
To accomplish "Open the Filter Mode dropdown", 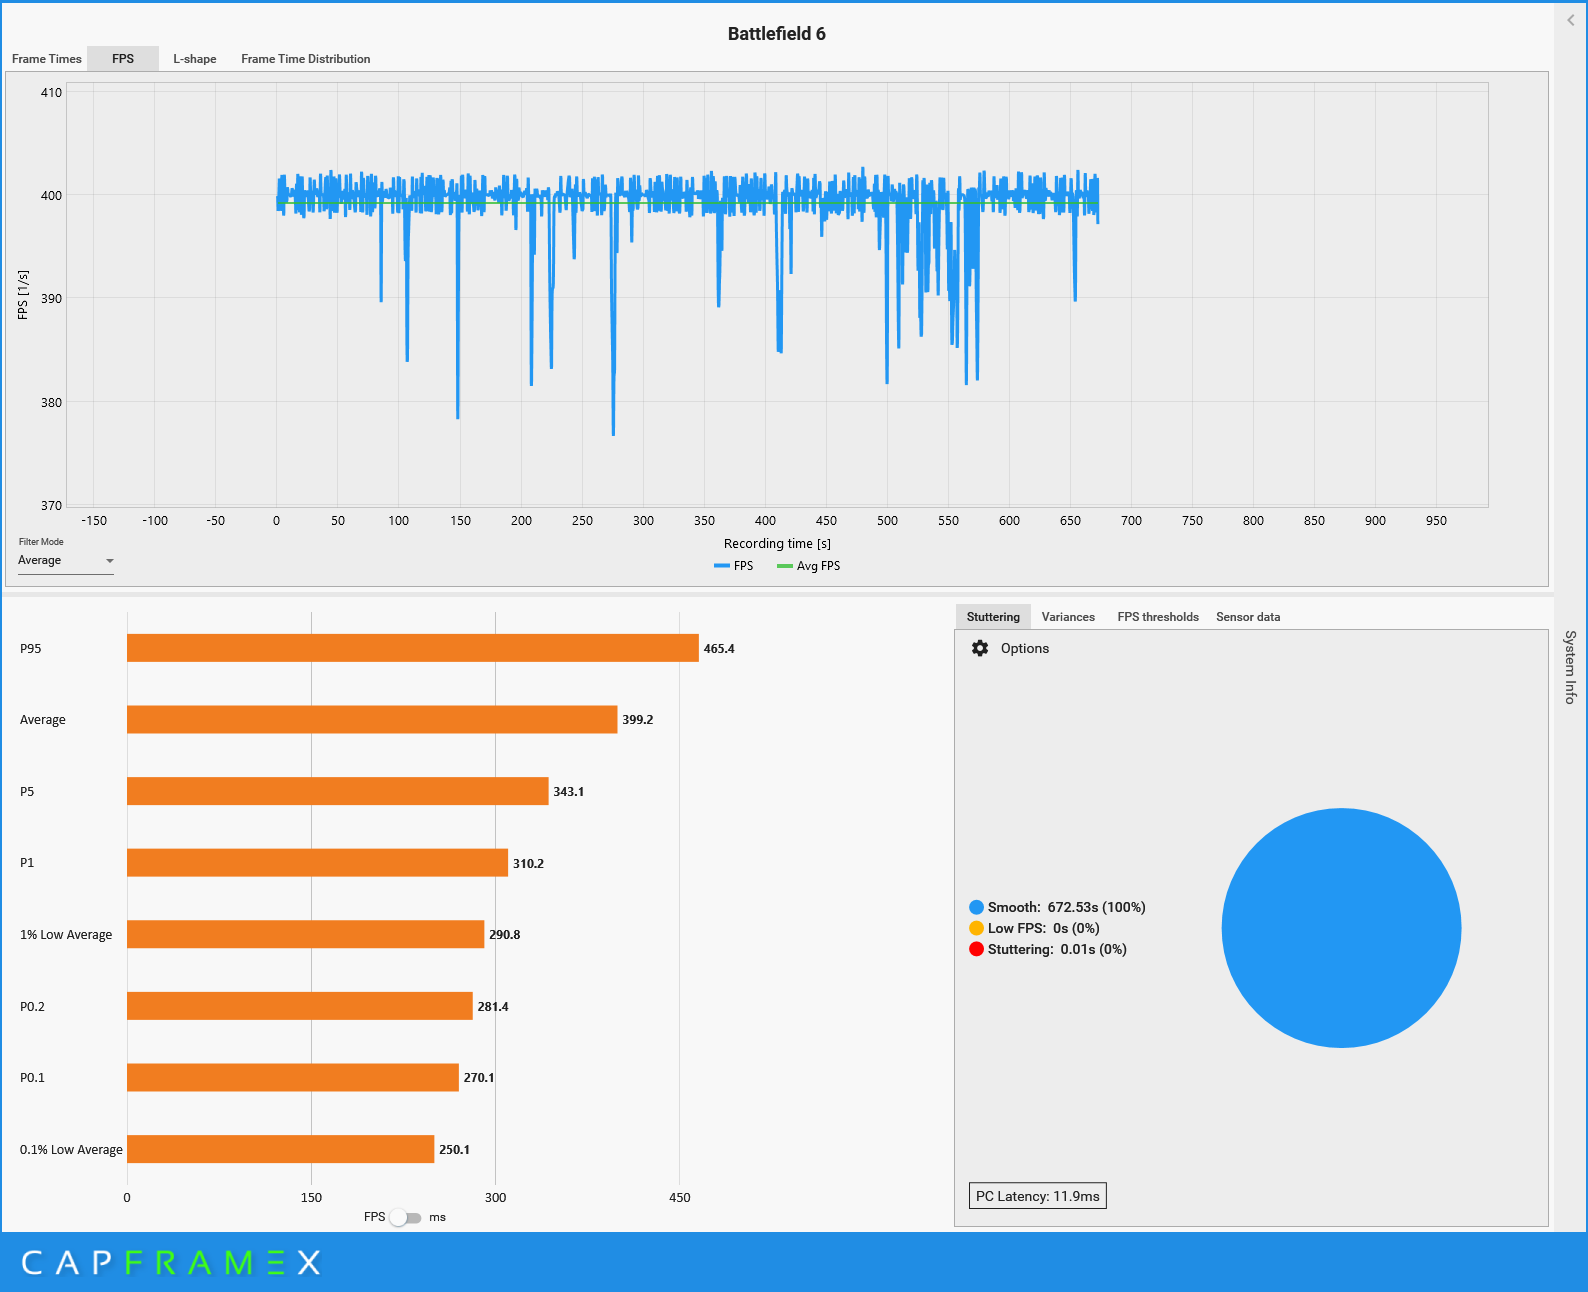I will tap(66, 561).
